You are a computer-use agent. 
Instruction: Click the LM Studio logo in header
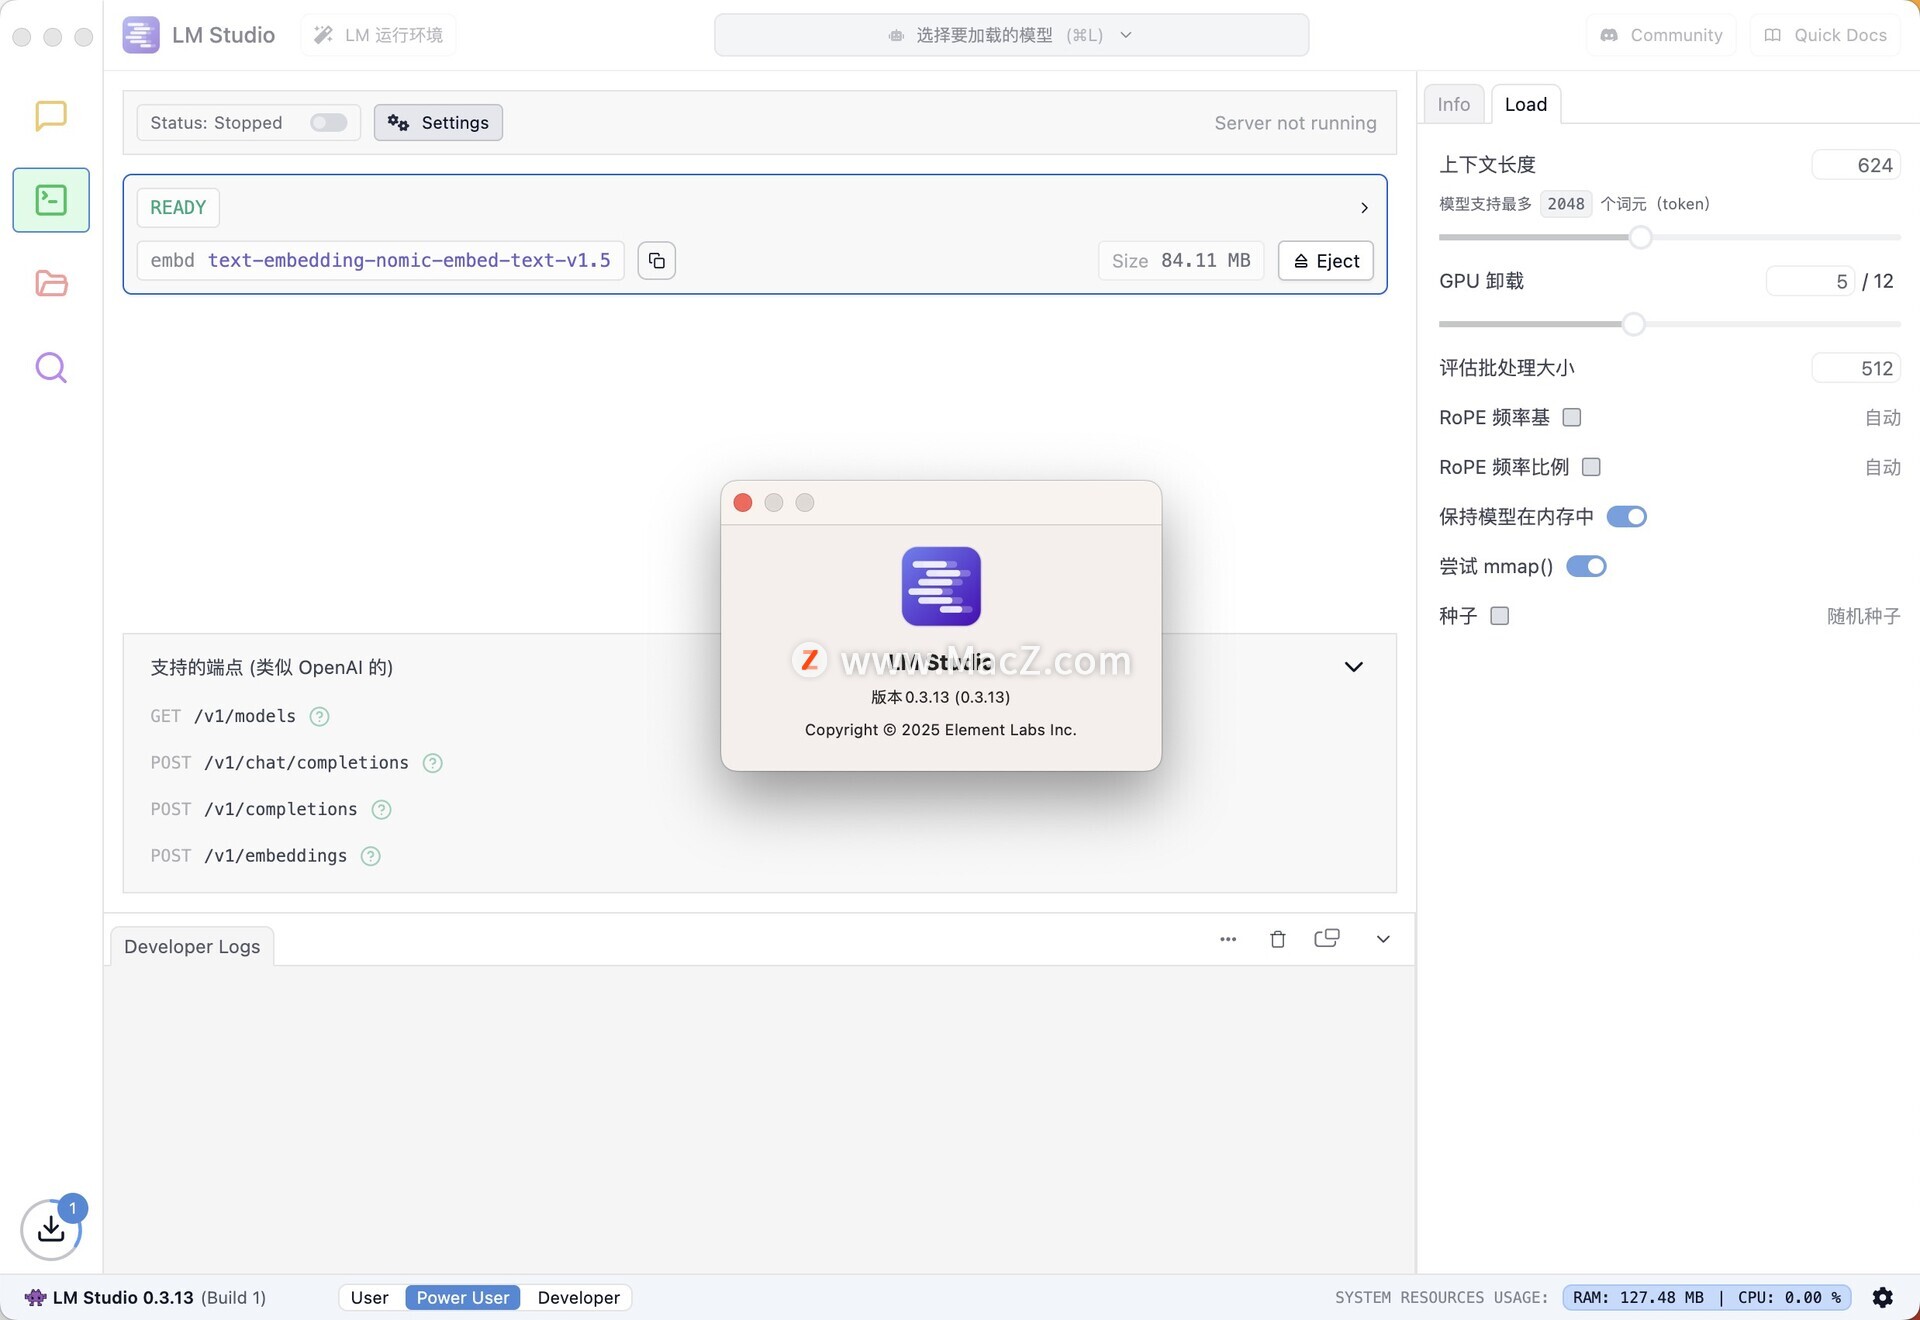point(141,35)
